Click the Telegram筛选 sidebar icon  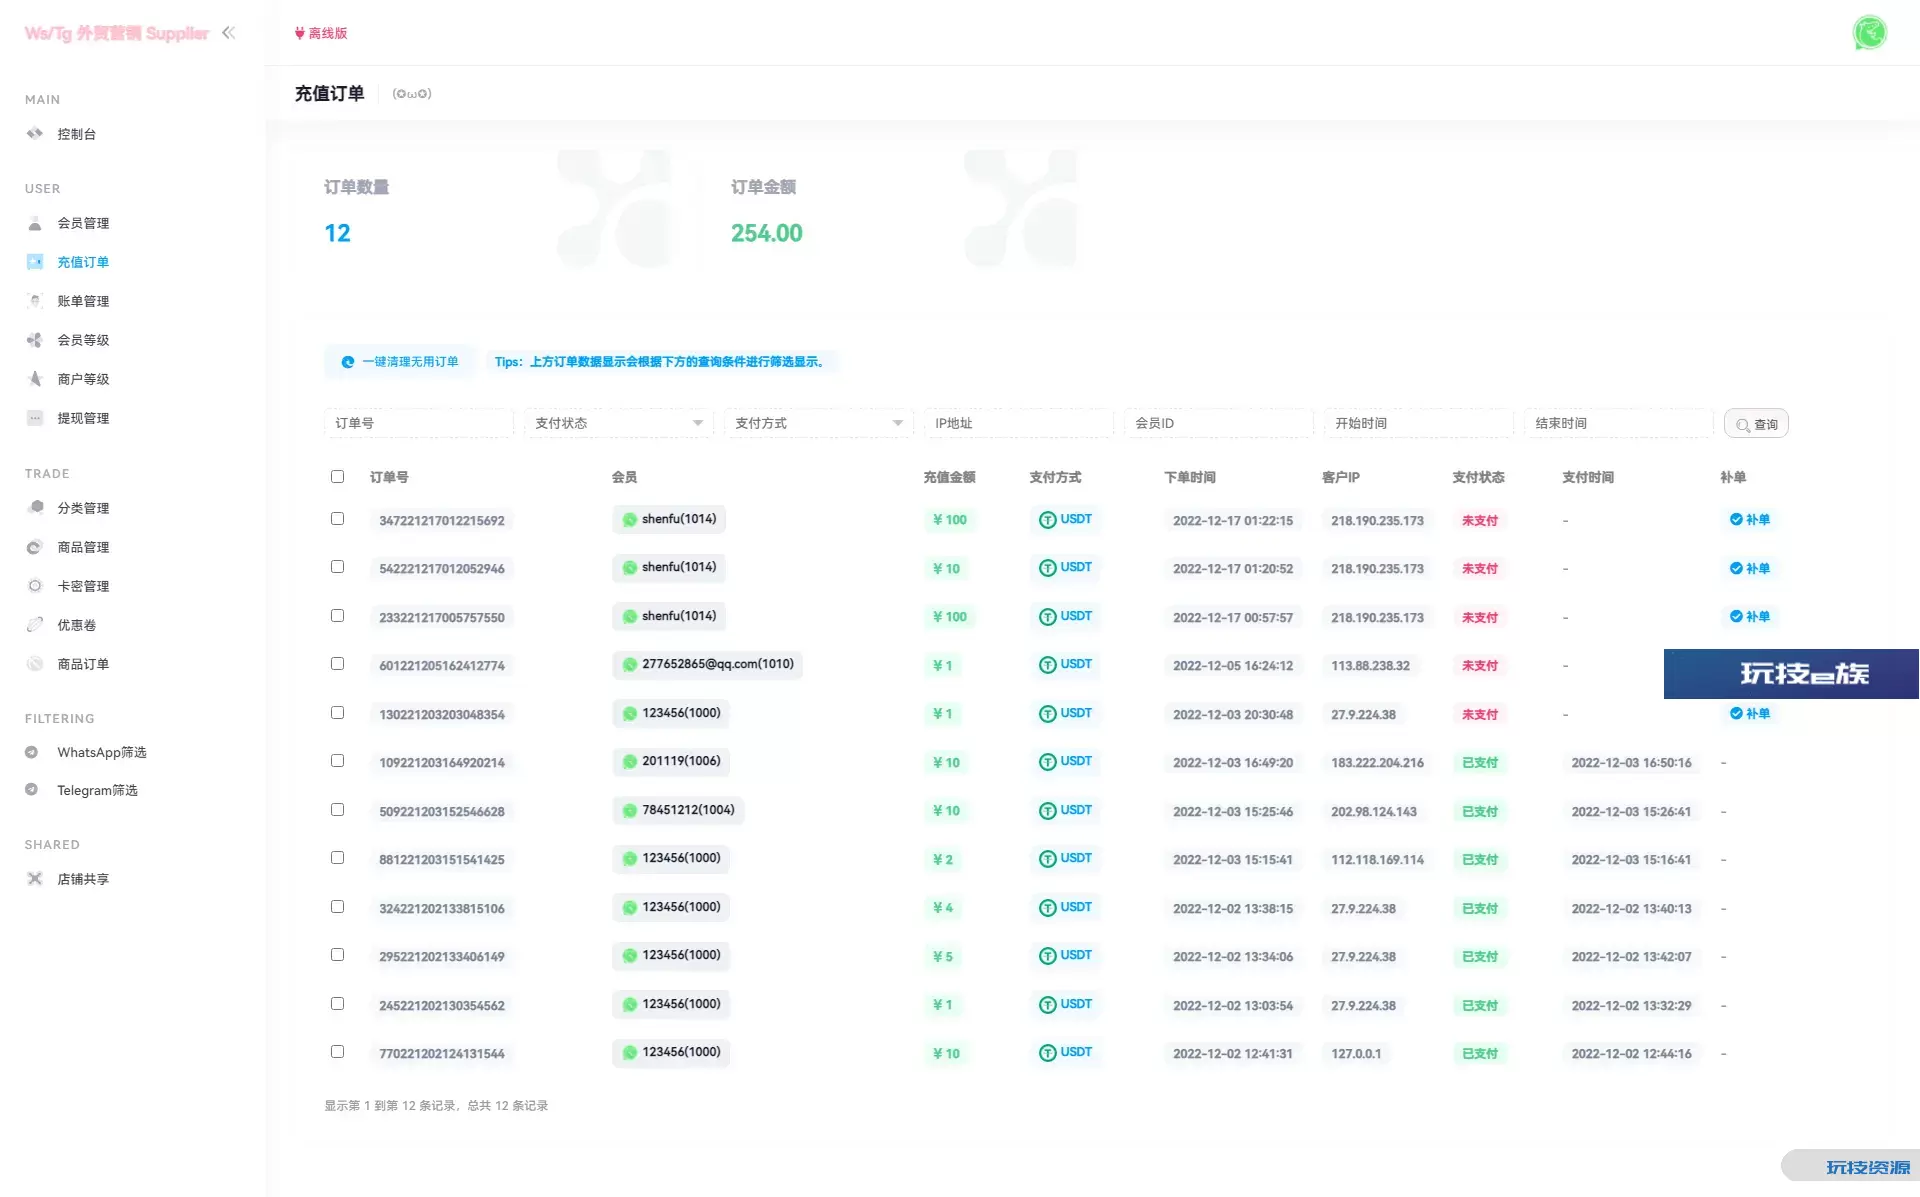tap(32, 790)
